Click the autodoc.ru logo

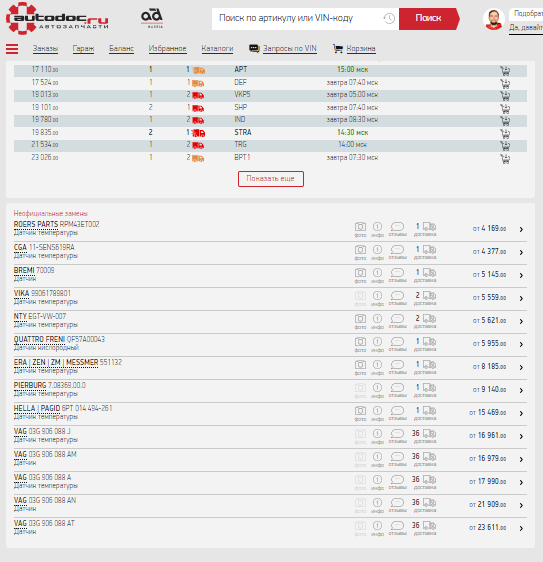pyautogui.click(x=57, y=18)
